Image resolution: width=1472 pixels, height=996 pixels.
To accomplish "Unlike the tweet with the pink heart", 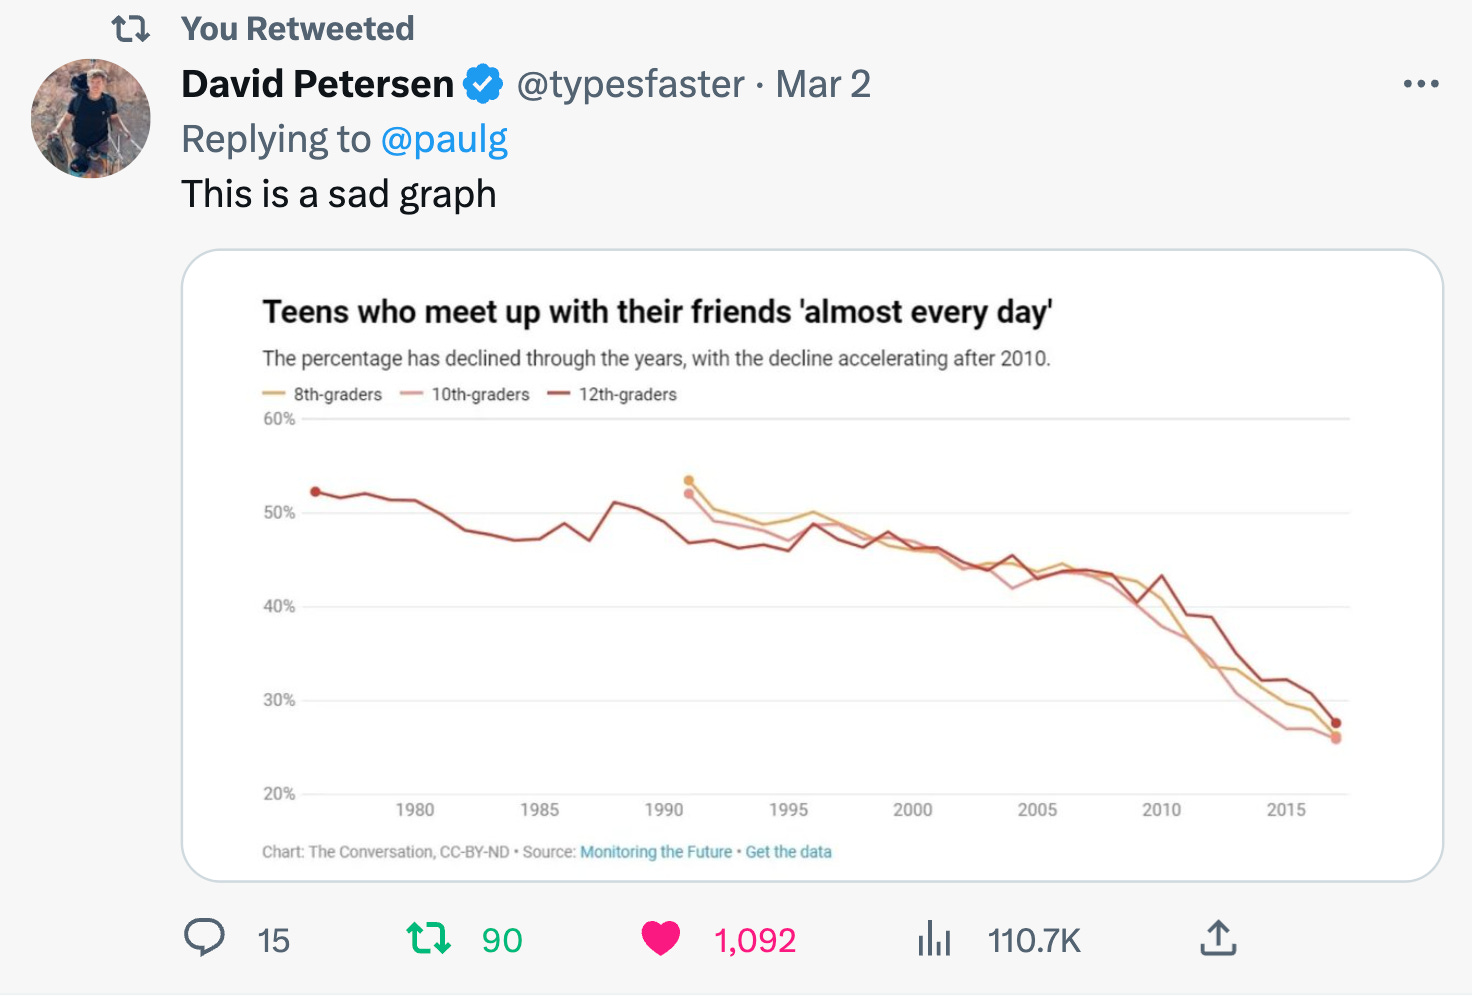I will tap(660, 938).
